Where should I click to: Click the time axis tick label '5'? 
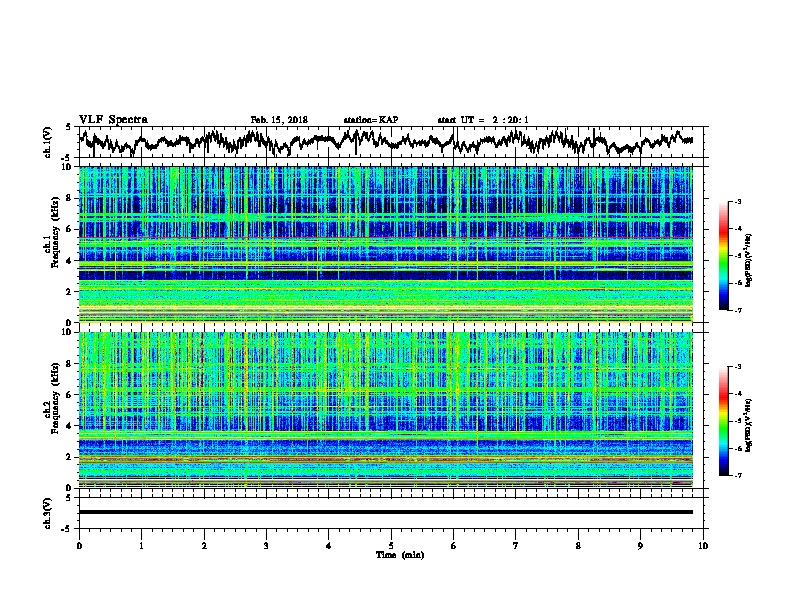(x=391, y=546)
